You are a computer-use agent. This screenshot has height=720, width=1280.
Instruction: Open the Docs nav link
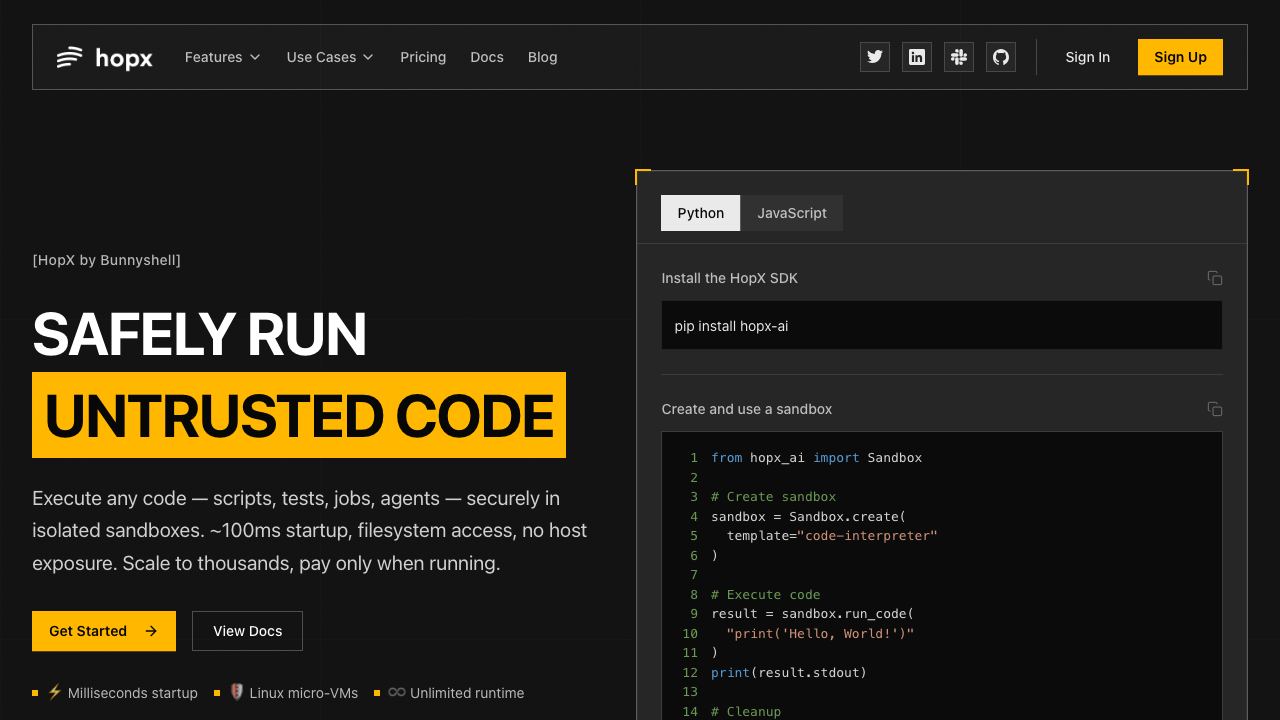(x=487, y=57)
